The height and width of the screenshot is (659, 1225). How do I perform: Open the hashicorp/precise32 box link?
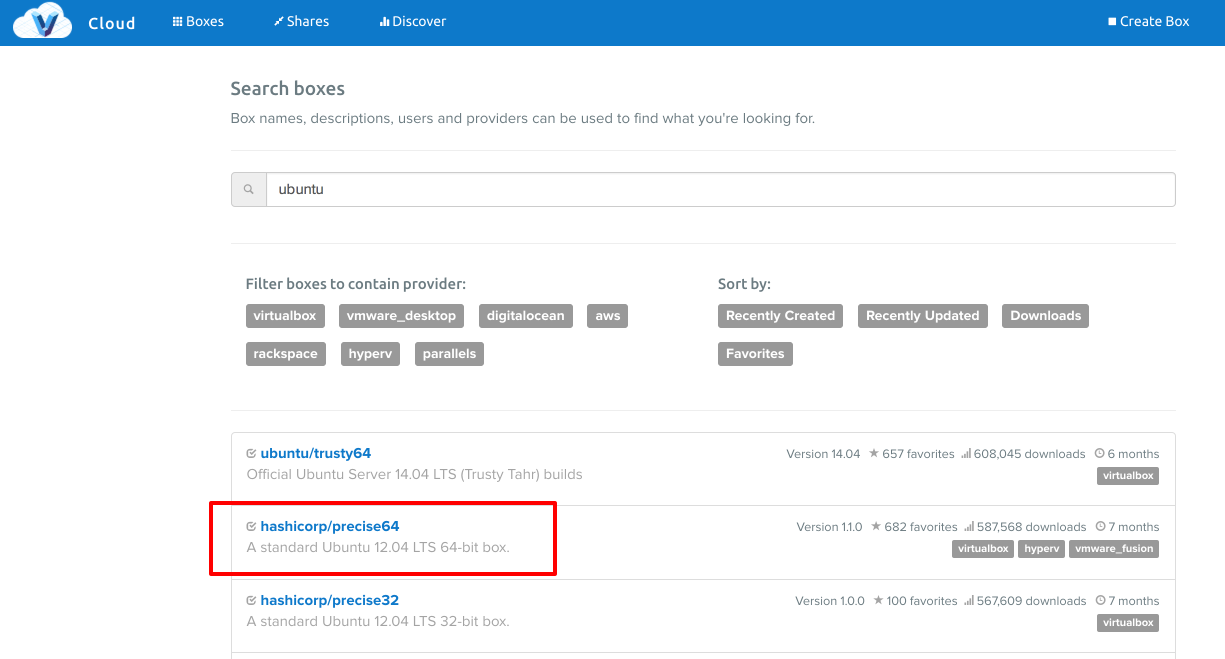pos(330,600)
